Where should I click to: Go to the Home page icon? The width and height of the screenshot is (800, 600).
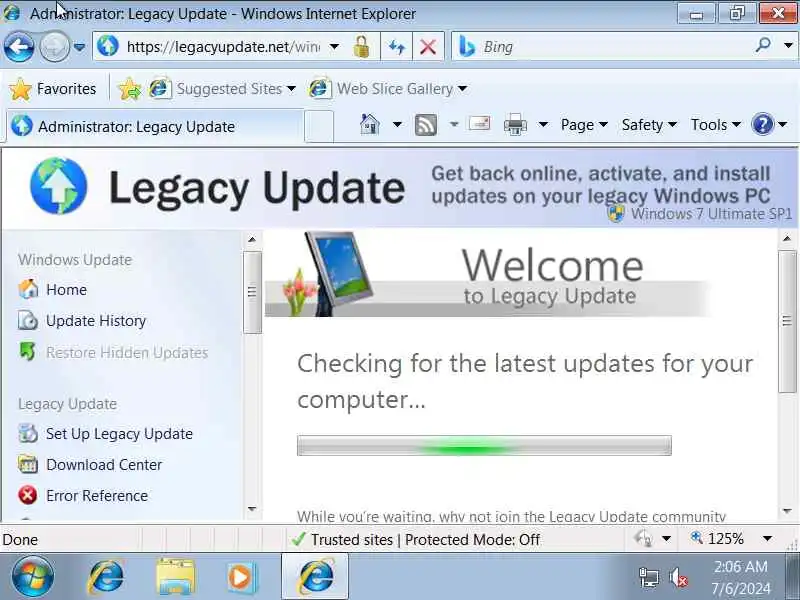(370, 124)
